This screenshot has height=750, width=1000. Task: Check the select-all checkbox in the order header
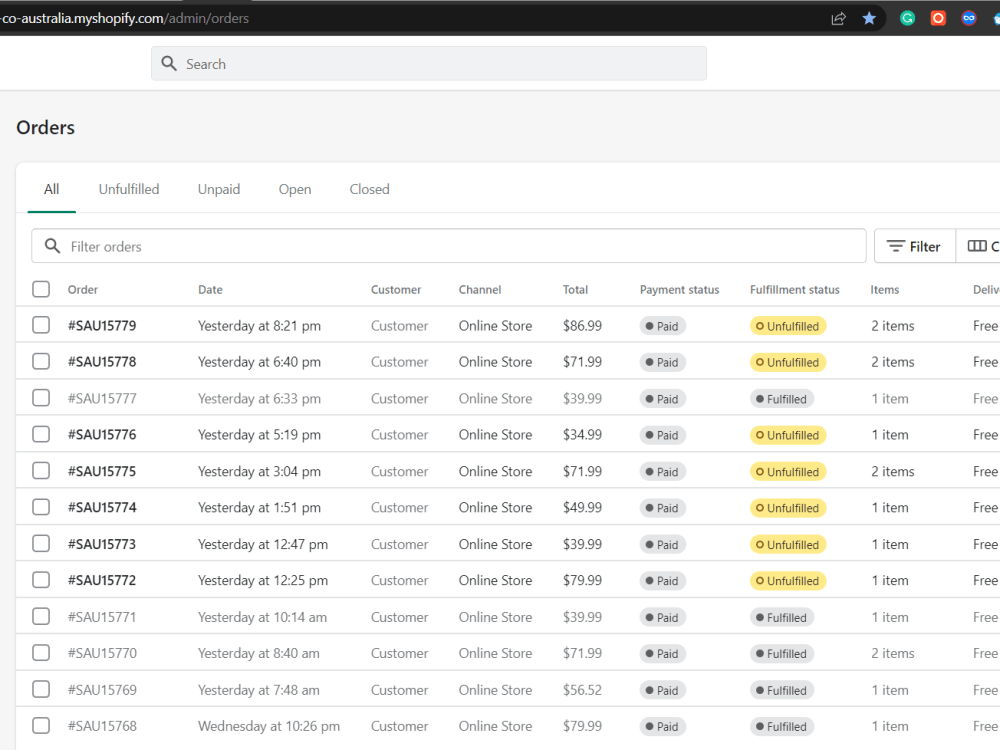point(39,289)
